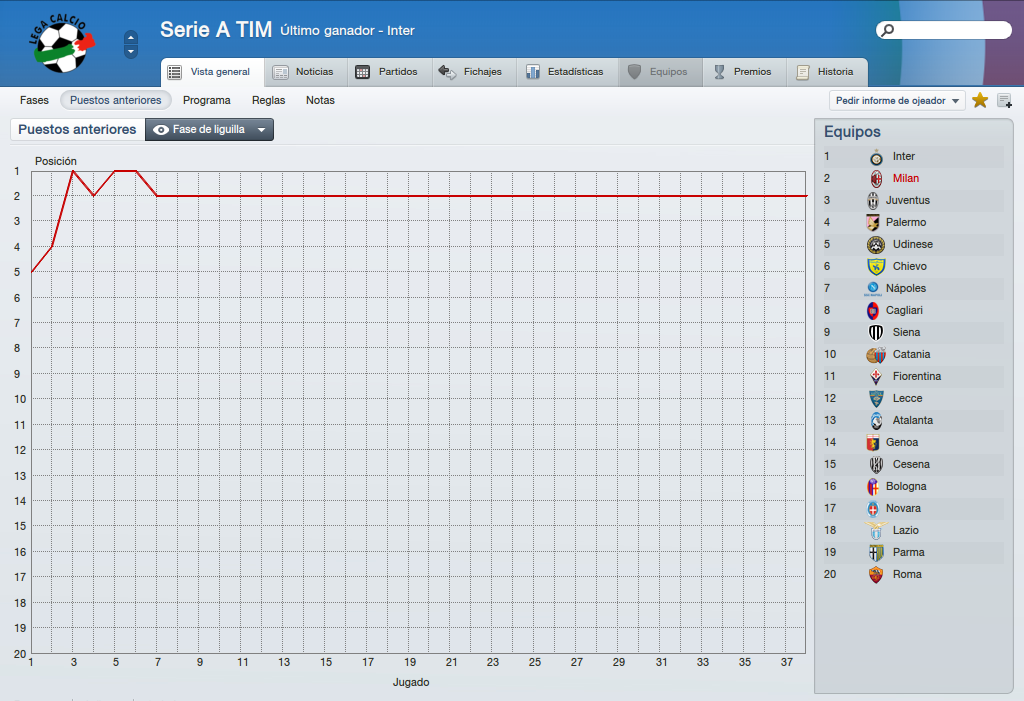Open the Fichajes tab
This screenshot has width=1024, height=701.
tap(474, 72)
